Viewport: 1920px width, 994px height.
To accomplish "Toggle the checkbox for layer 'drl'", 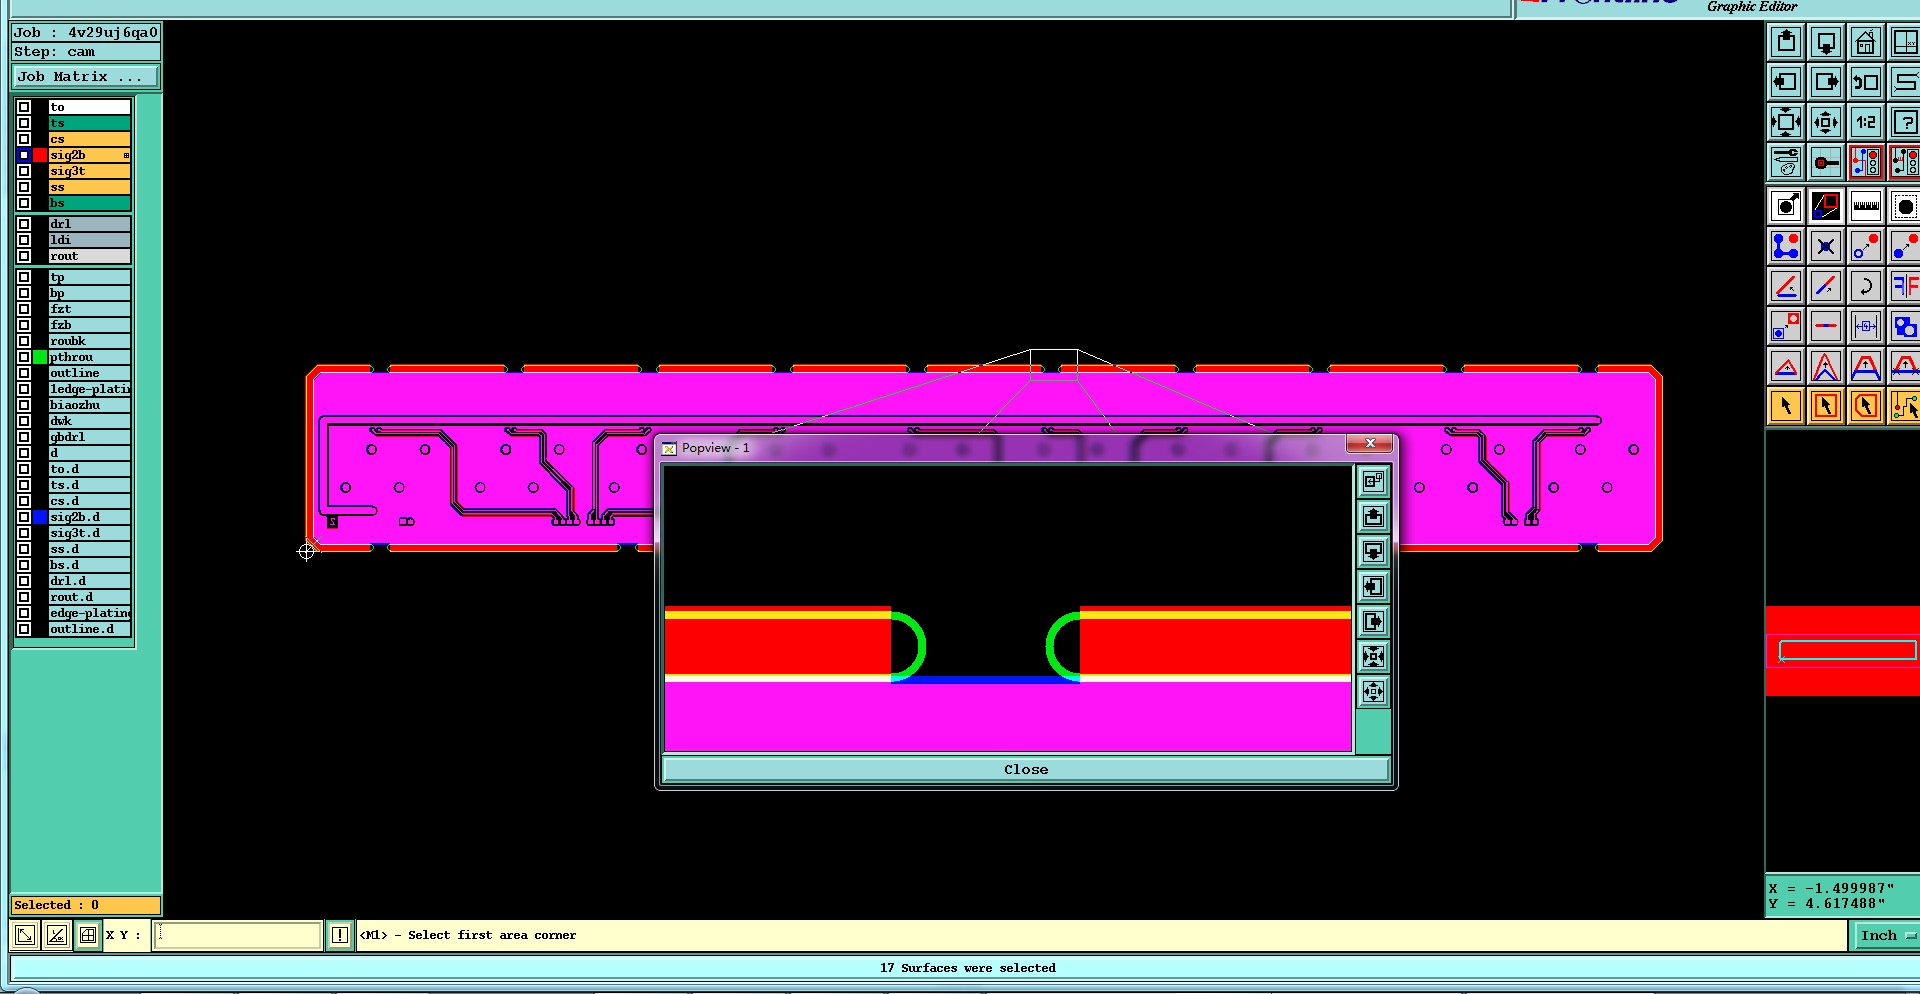I will click(24, 224).
